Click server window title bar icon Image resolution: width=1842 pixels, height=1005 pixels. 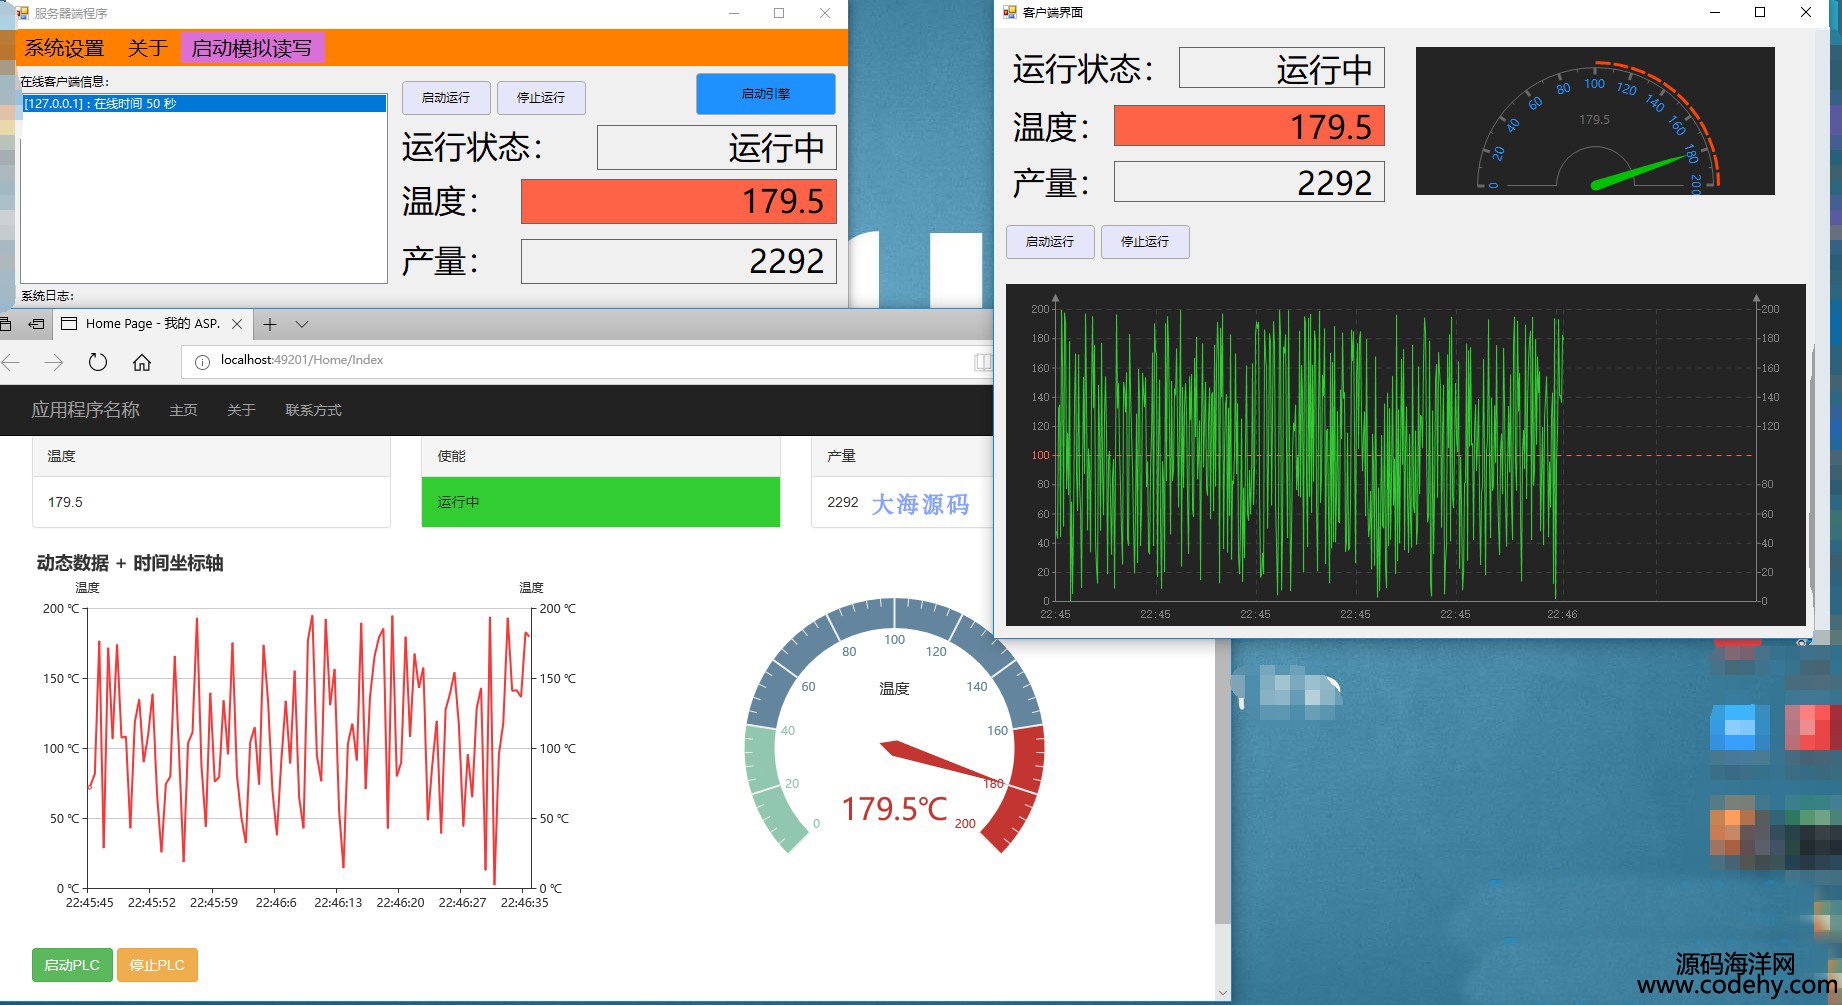point(22,13)
